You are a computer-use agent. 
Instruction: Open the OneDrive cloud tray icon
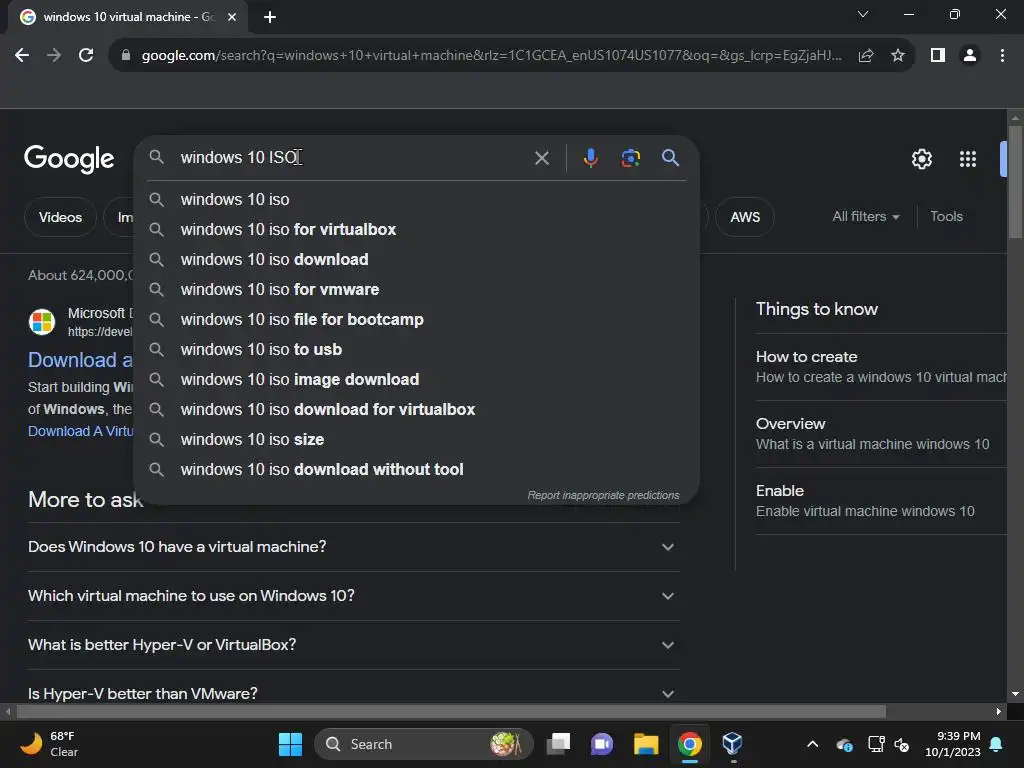tap(844, 744)
